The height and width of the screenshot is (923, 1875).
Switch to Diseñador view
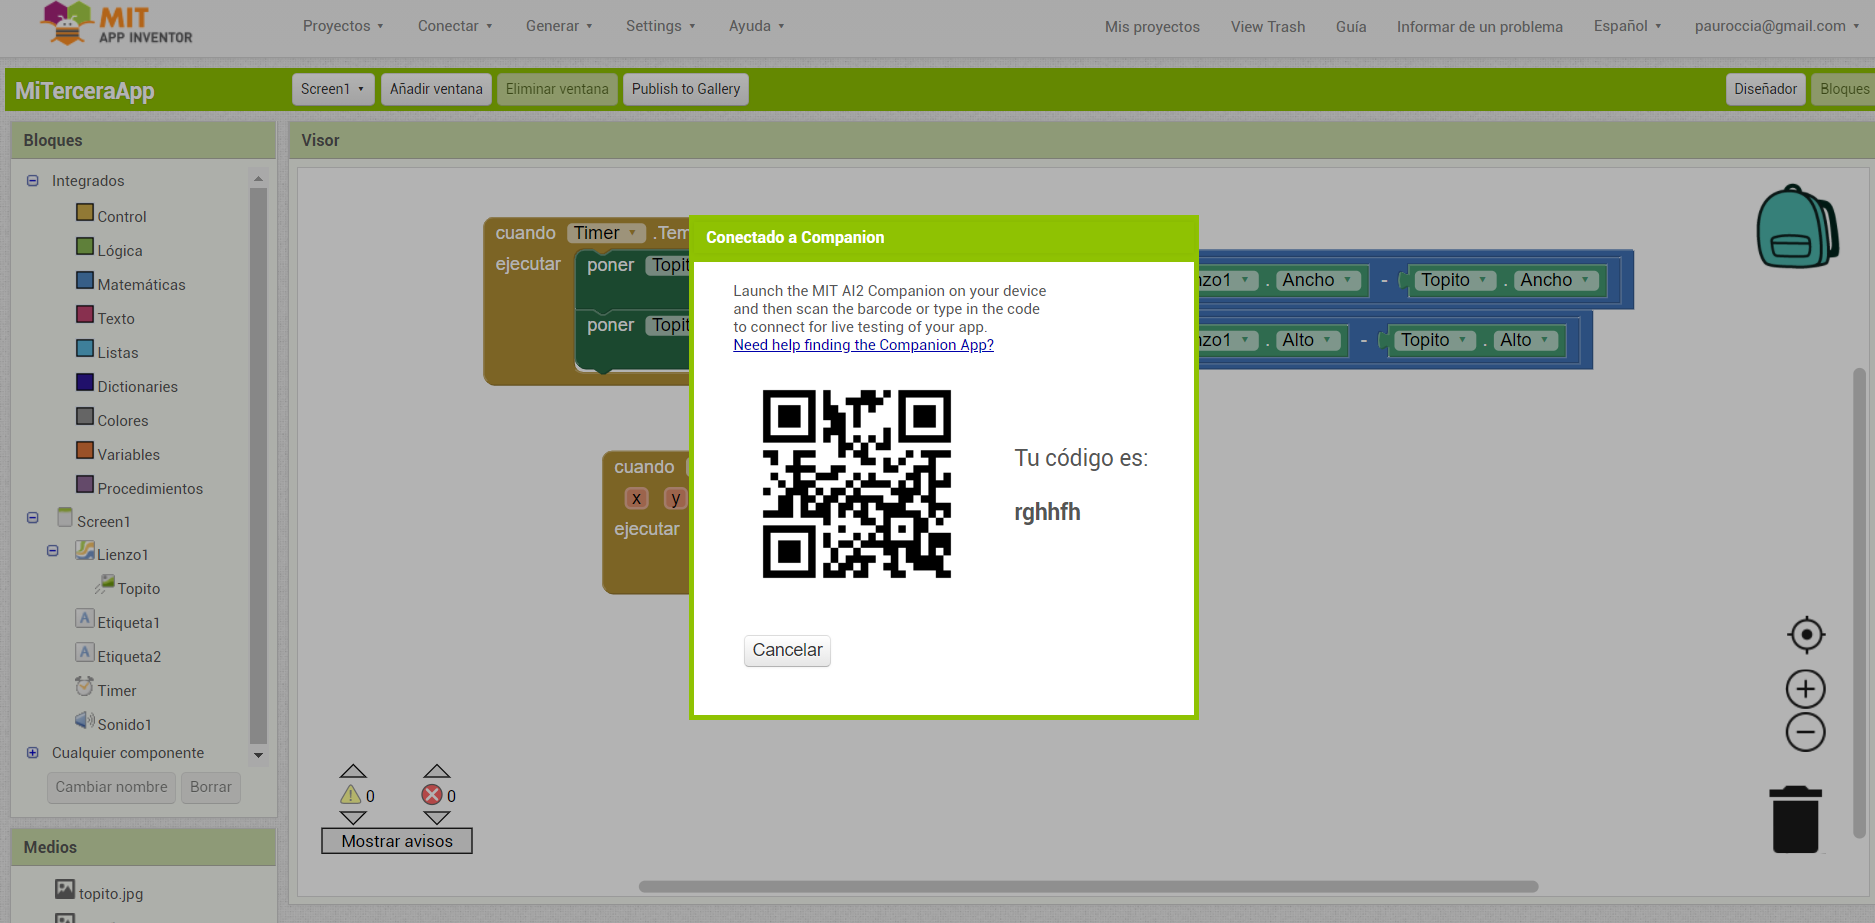click(1765, 89)
